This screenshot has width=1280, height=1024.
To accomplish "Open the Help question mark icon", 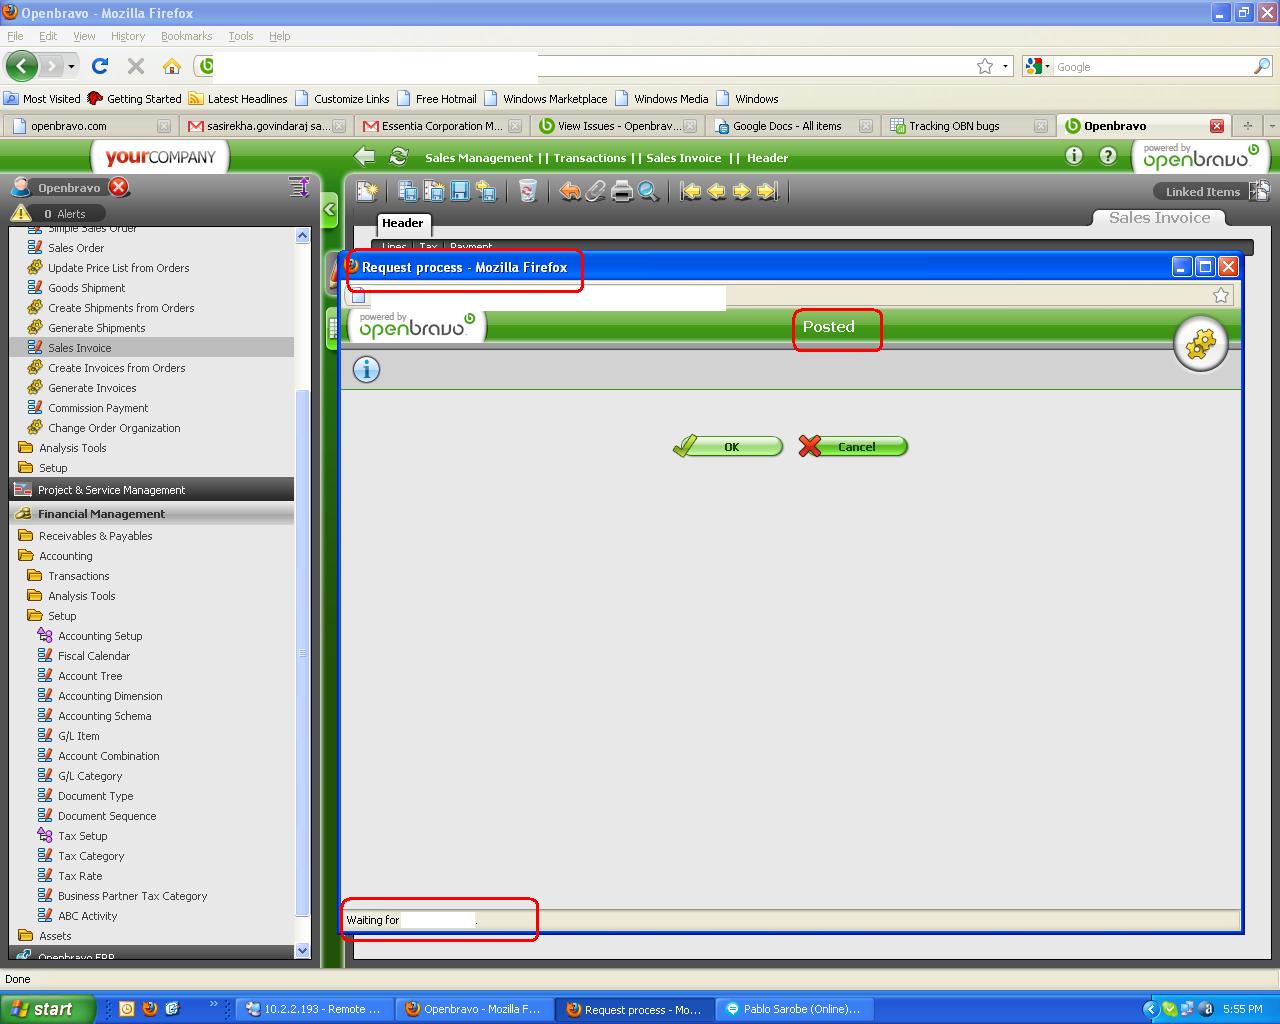I will pos(1108,156).
